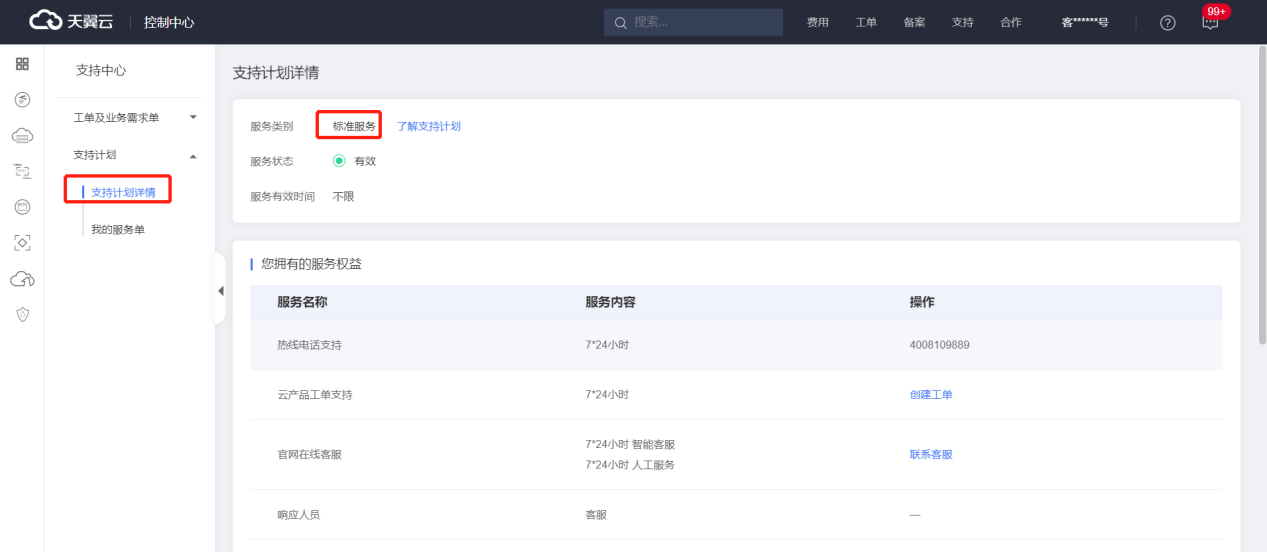Click the 热线电话支持 row name
Viewport: 1267px width, 552px height.
(310, 345)
